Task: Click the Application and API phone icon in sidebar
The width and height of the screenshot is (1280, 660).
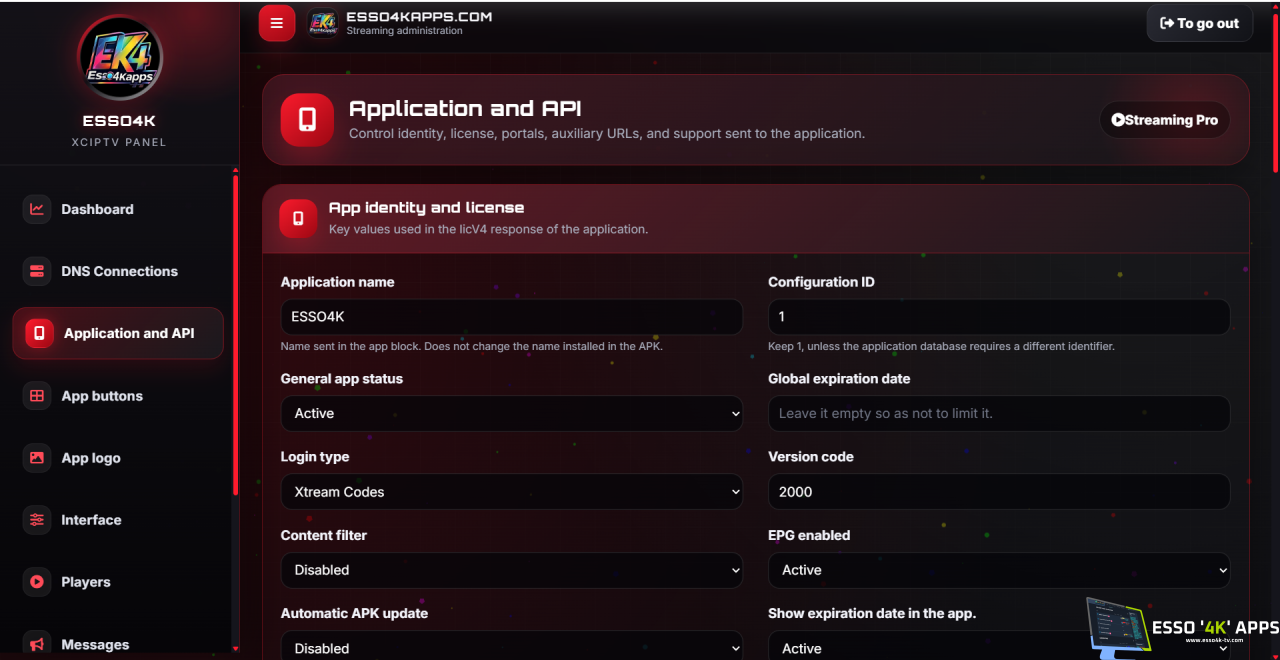Action: pyautogui.click(x=39, y=333)
